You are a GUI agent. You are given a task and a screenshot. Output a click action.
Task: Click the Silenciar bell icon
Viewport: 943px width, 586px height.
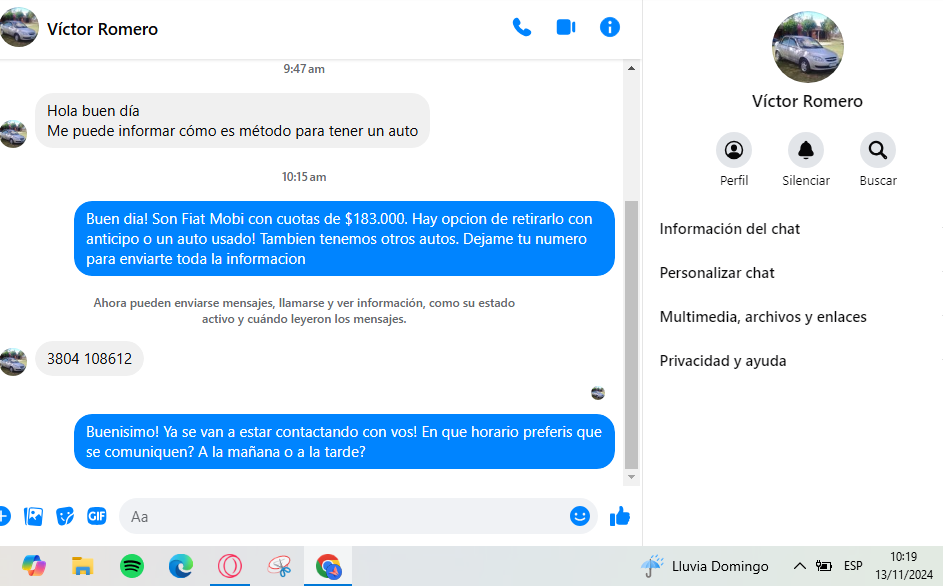pyautogui.click(x=805, y=150)
